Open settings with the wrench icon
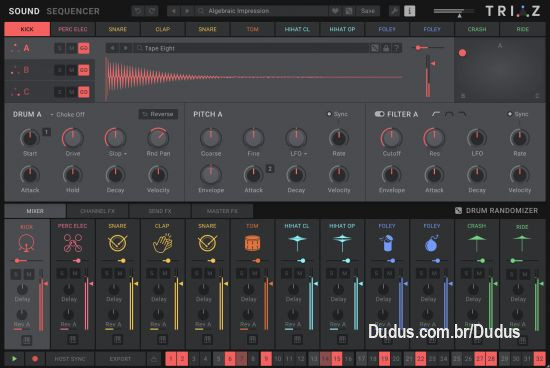Screen dimensions: 550x368 point(394,11)
